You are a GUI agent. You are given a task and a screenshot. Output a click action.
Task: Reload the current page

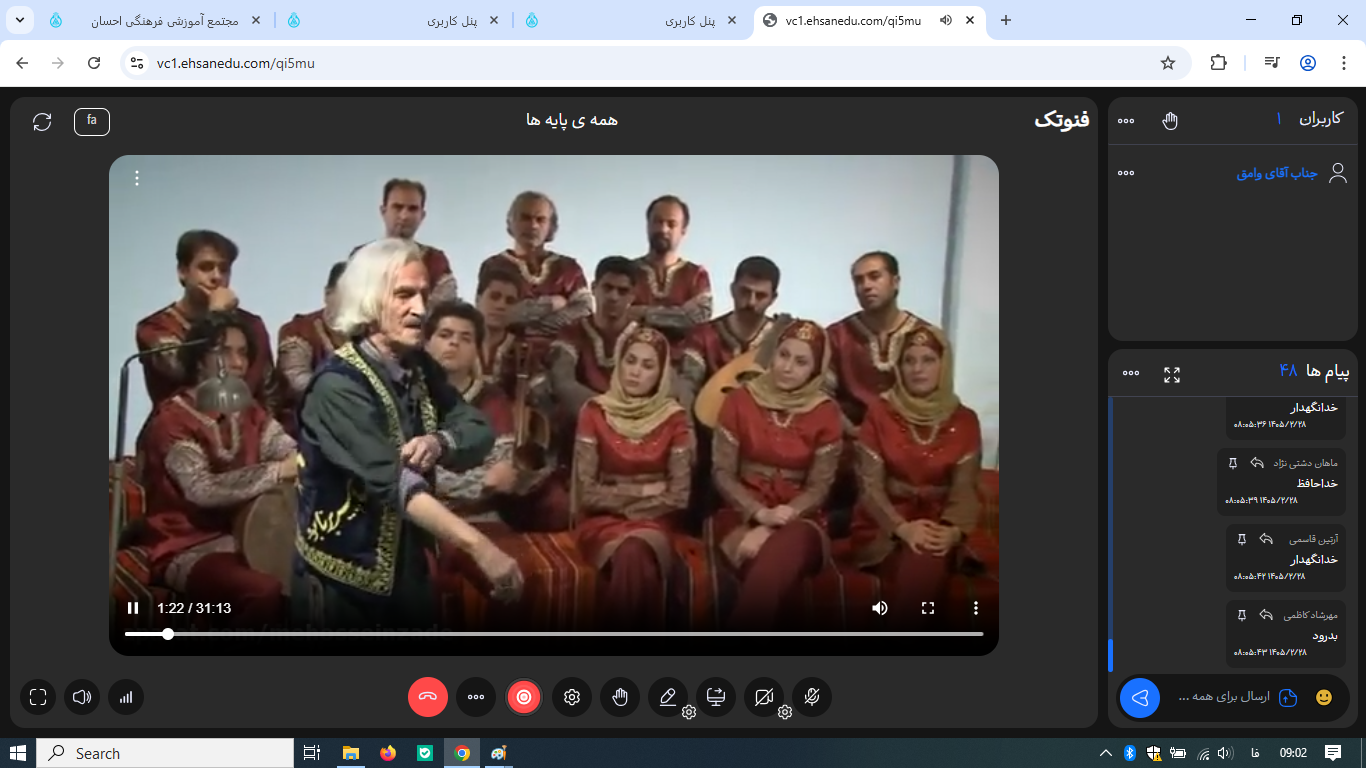pos(94,63)
